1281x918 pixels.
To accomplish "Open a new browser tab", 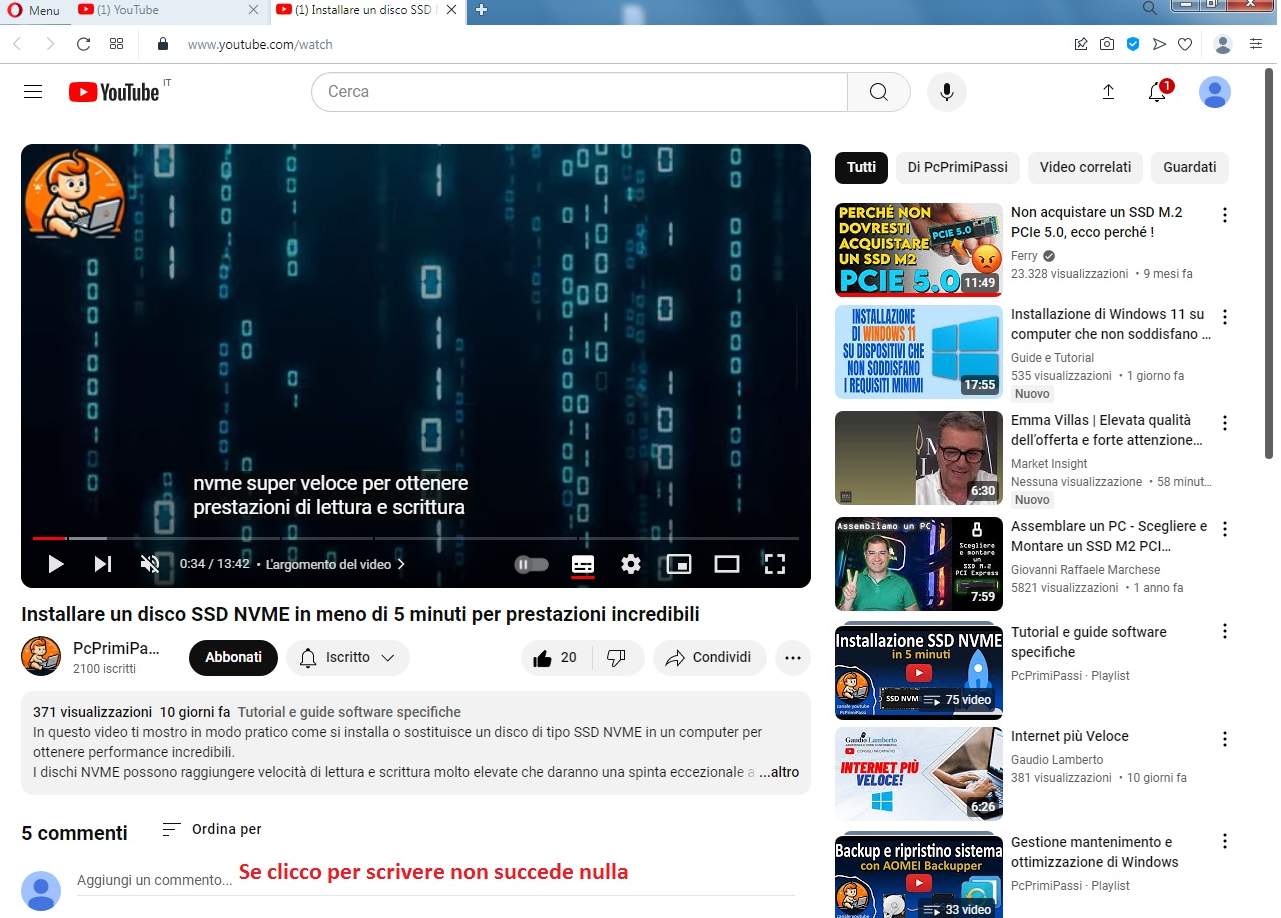I will (x=481, y=10).
